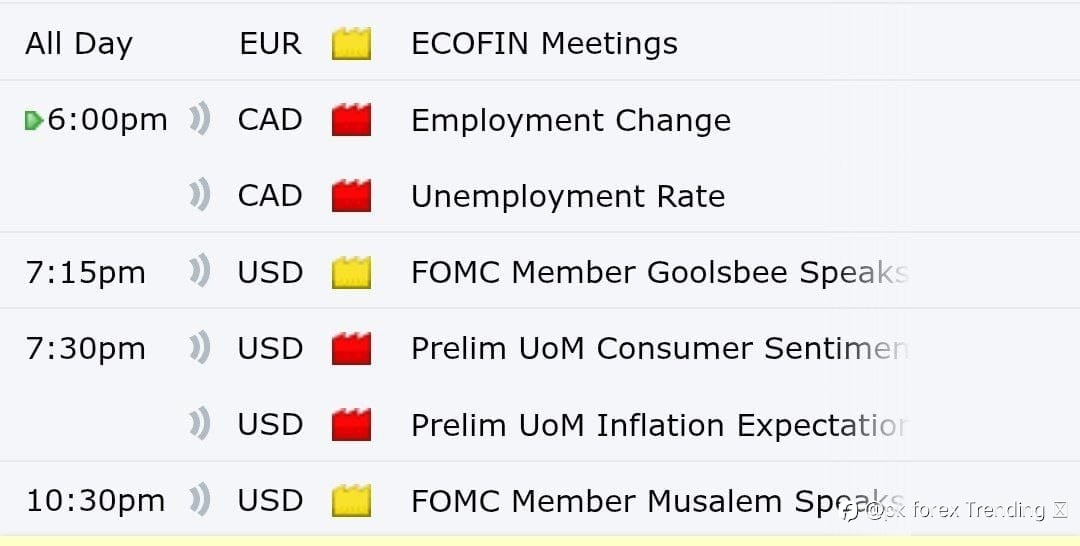
Task: Click the 10:30pm time cell
Action: [x=95, y=501]
